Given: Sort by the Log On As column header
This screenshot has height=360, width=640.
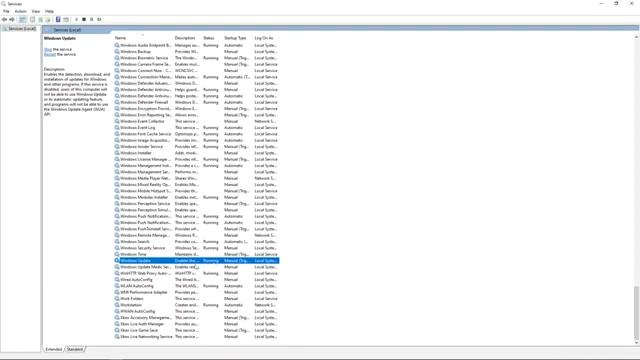Looking at the screenshot, I should [266, 38].
